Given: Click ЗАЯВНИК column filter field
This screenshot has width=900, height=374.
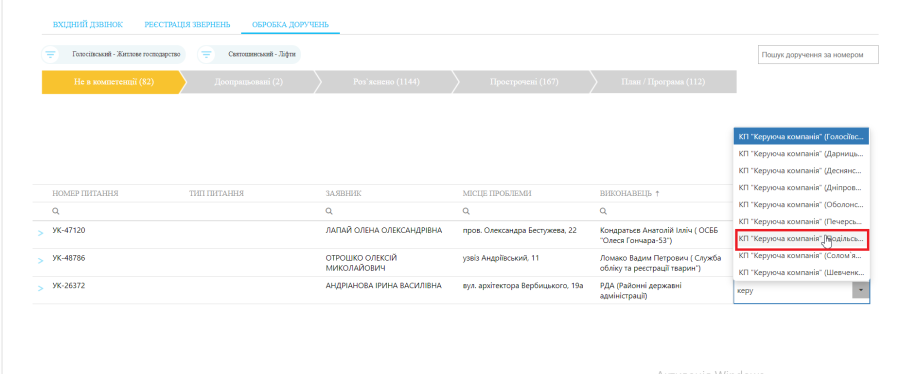Looking at the screenshot, I should [391, 212].
